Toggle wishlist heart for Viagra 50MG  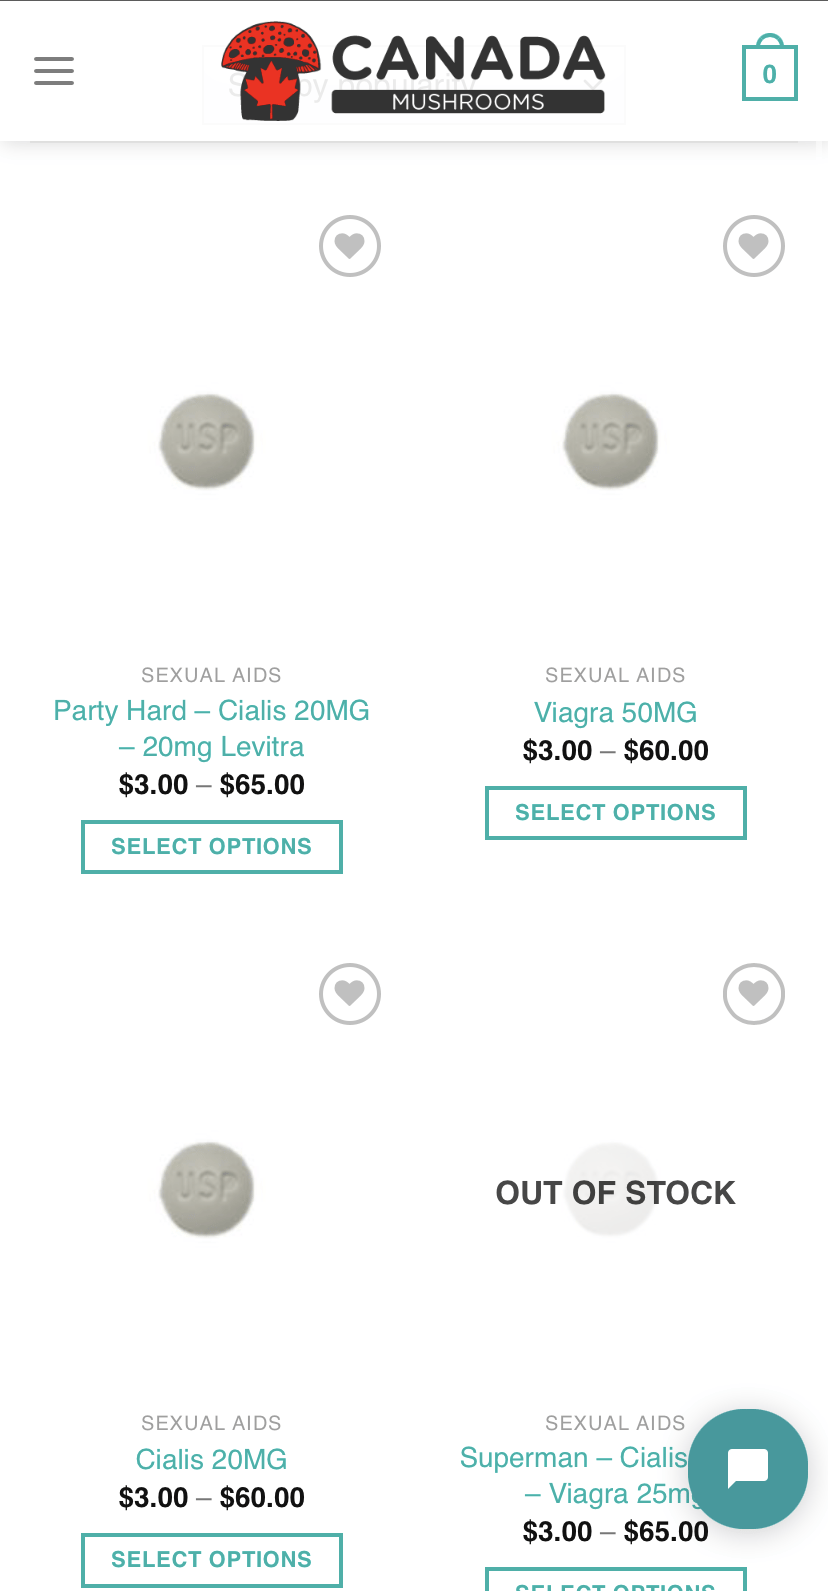pos(754,246)
